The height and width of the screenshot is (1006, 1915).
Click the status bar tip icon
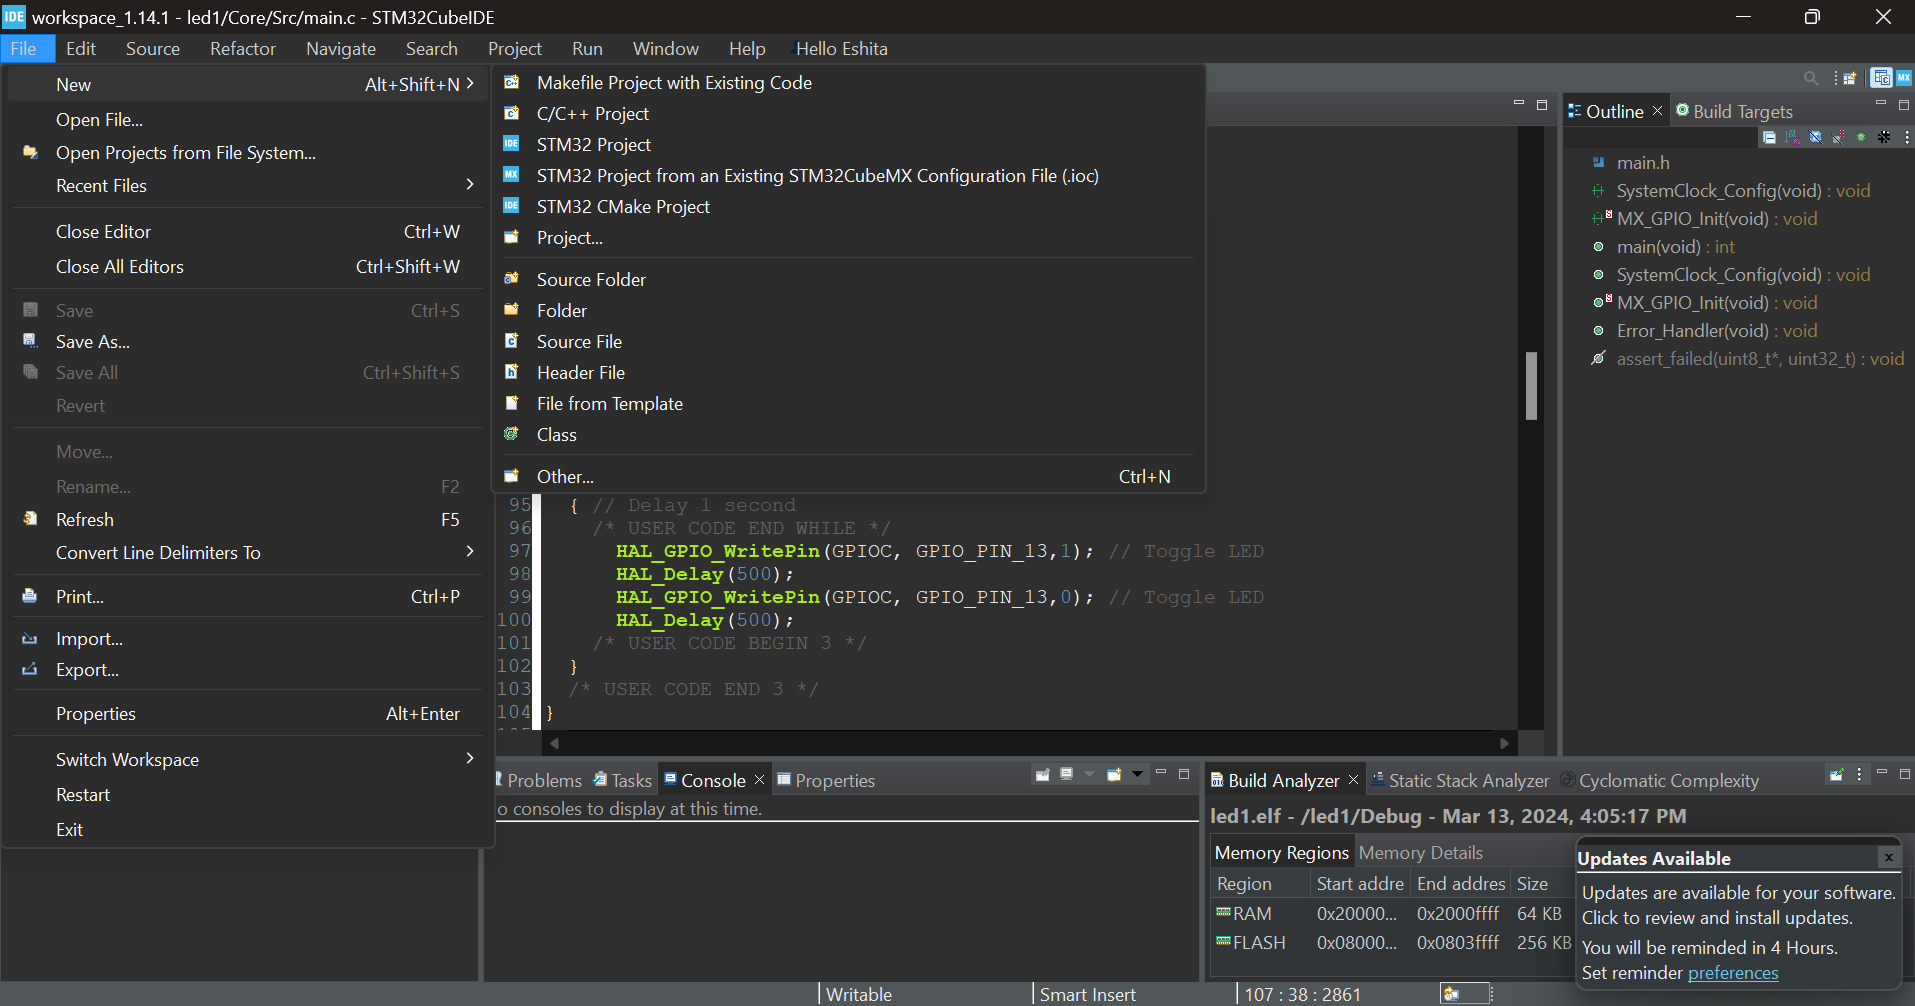(1452, 994)
